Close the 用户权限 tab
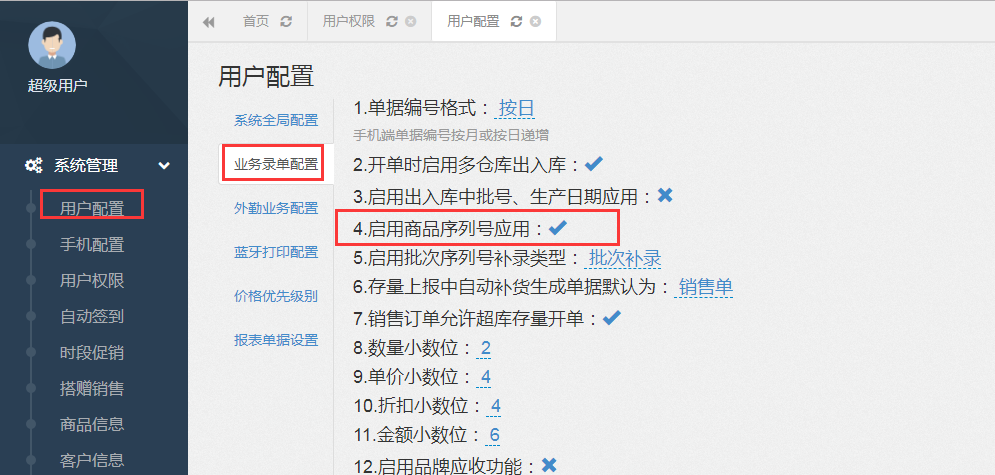Image resolution: width=995 pixels, height=475 pixels. pyautogui.click(x=411, y=22)
